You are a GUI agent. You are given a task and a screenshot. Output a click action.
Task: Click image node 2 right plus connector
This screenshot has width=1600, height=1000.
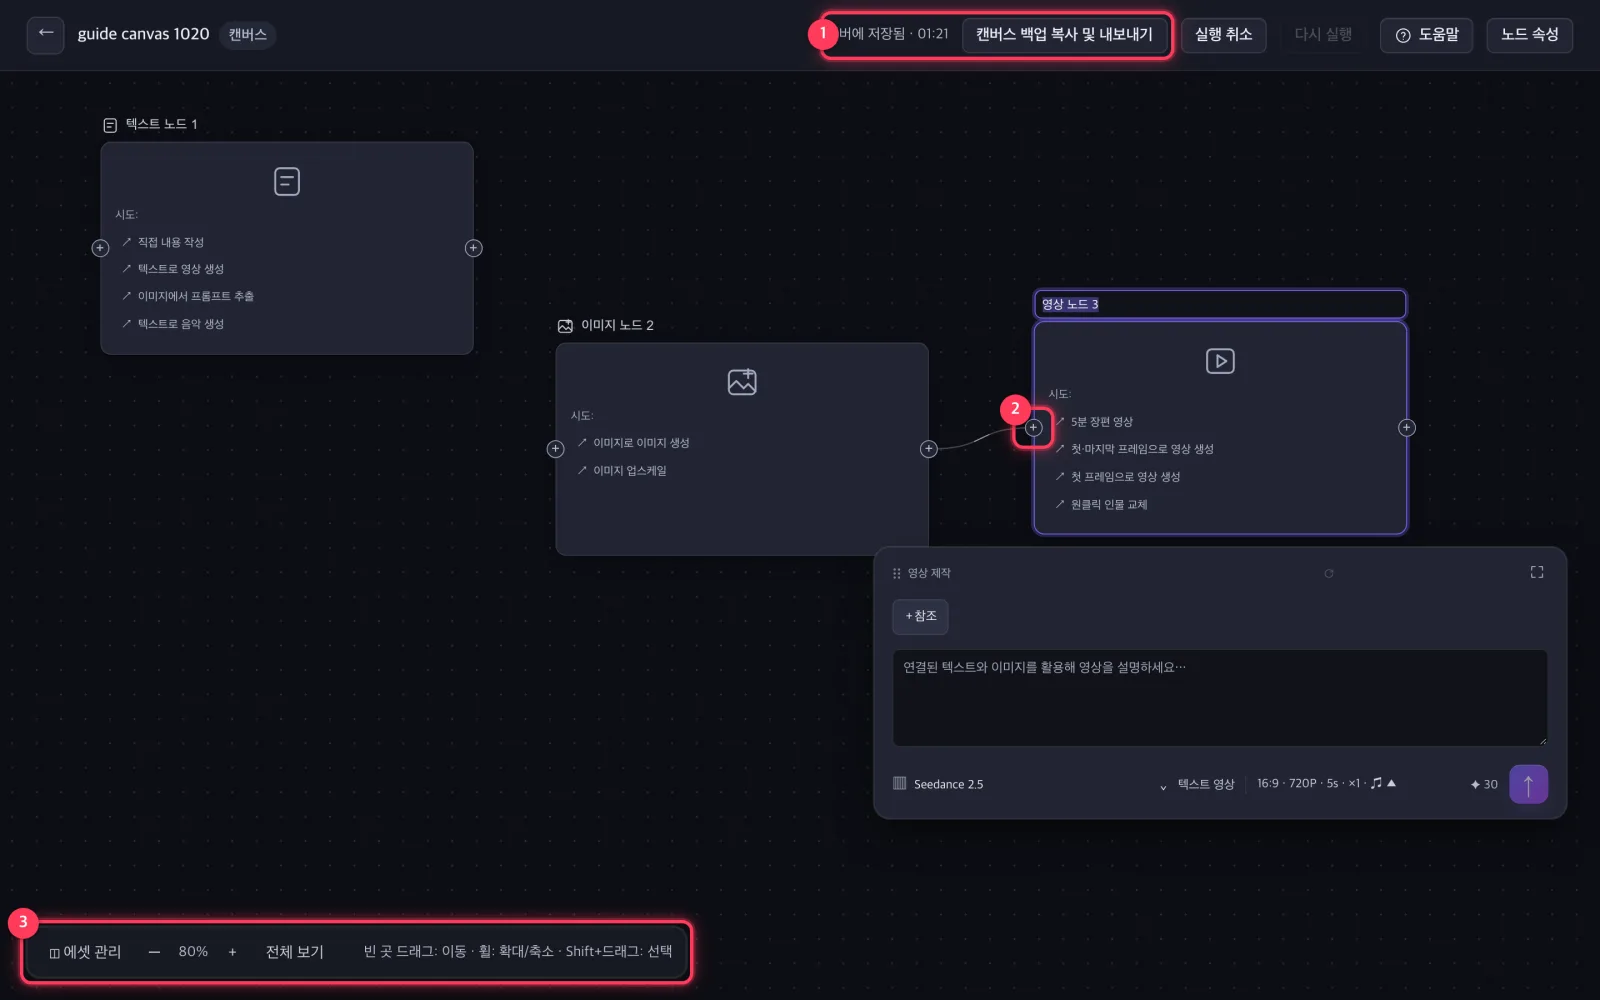click(929, 449)
